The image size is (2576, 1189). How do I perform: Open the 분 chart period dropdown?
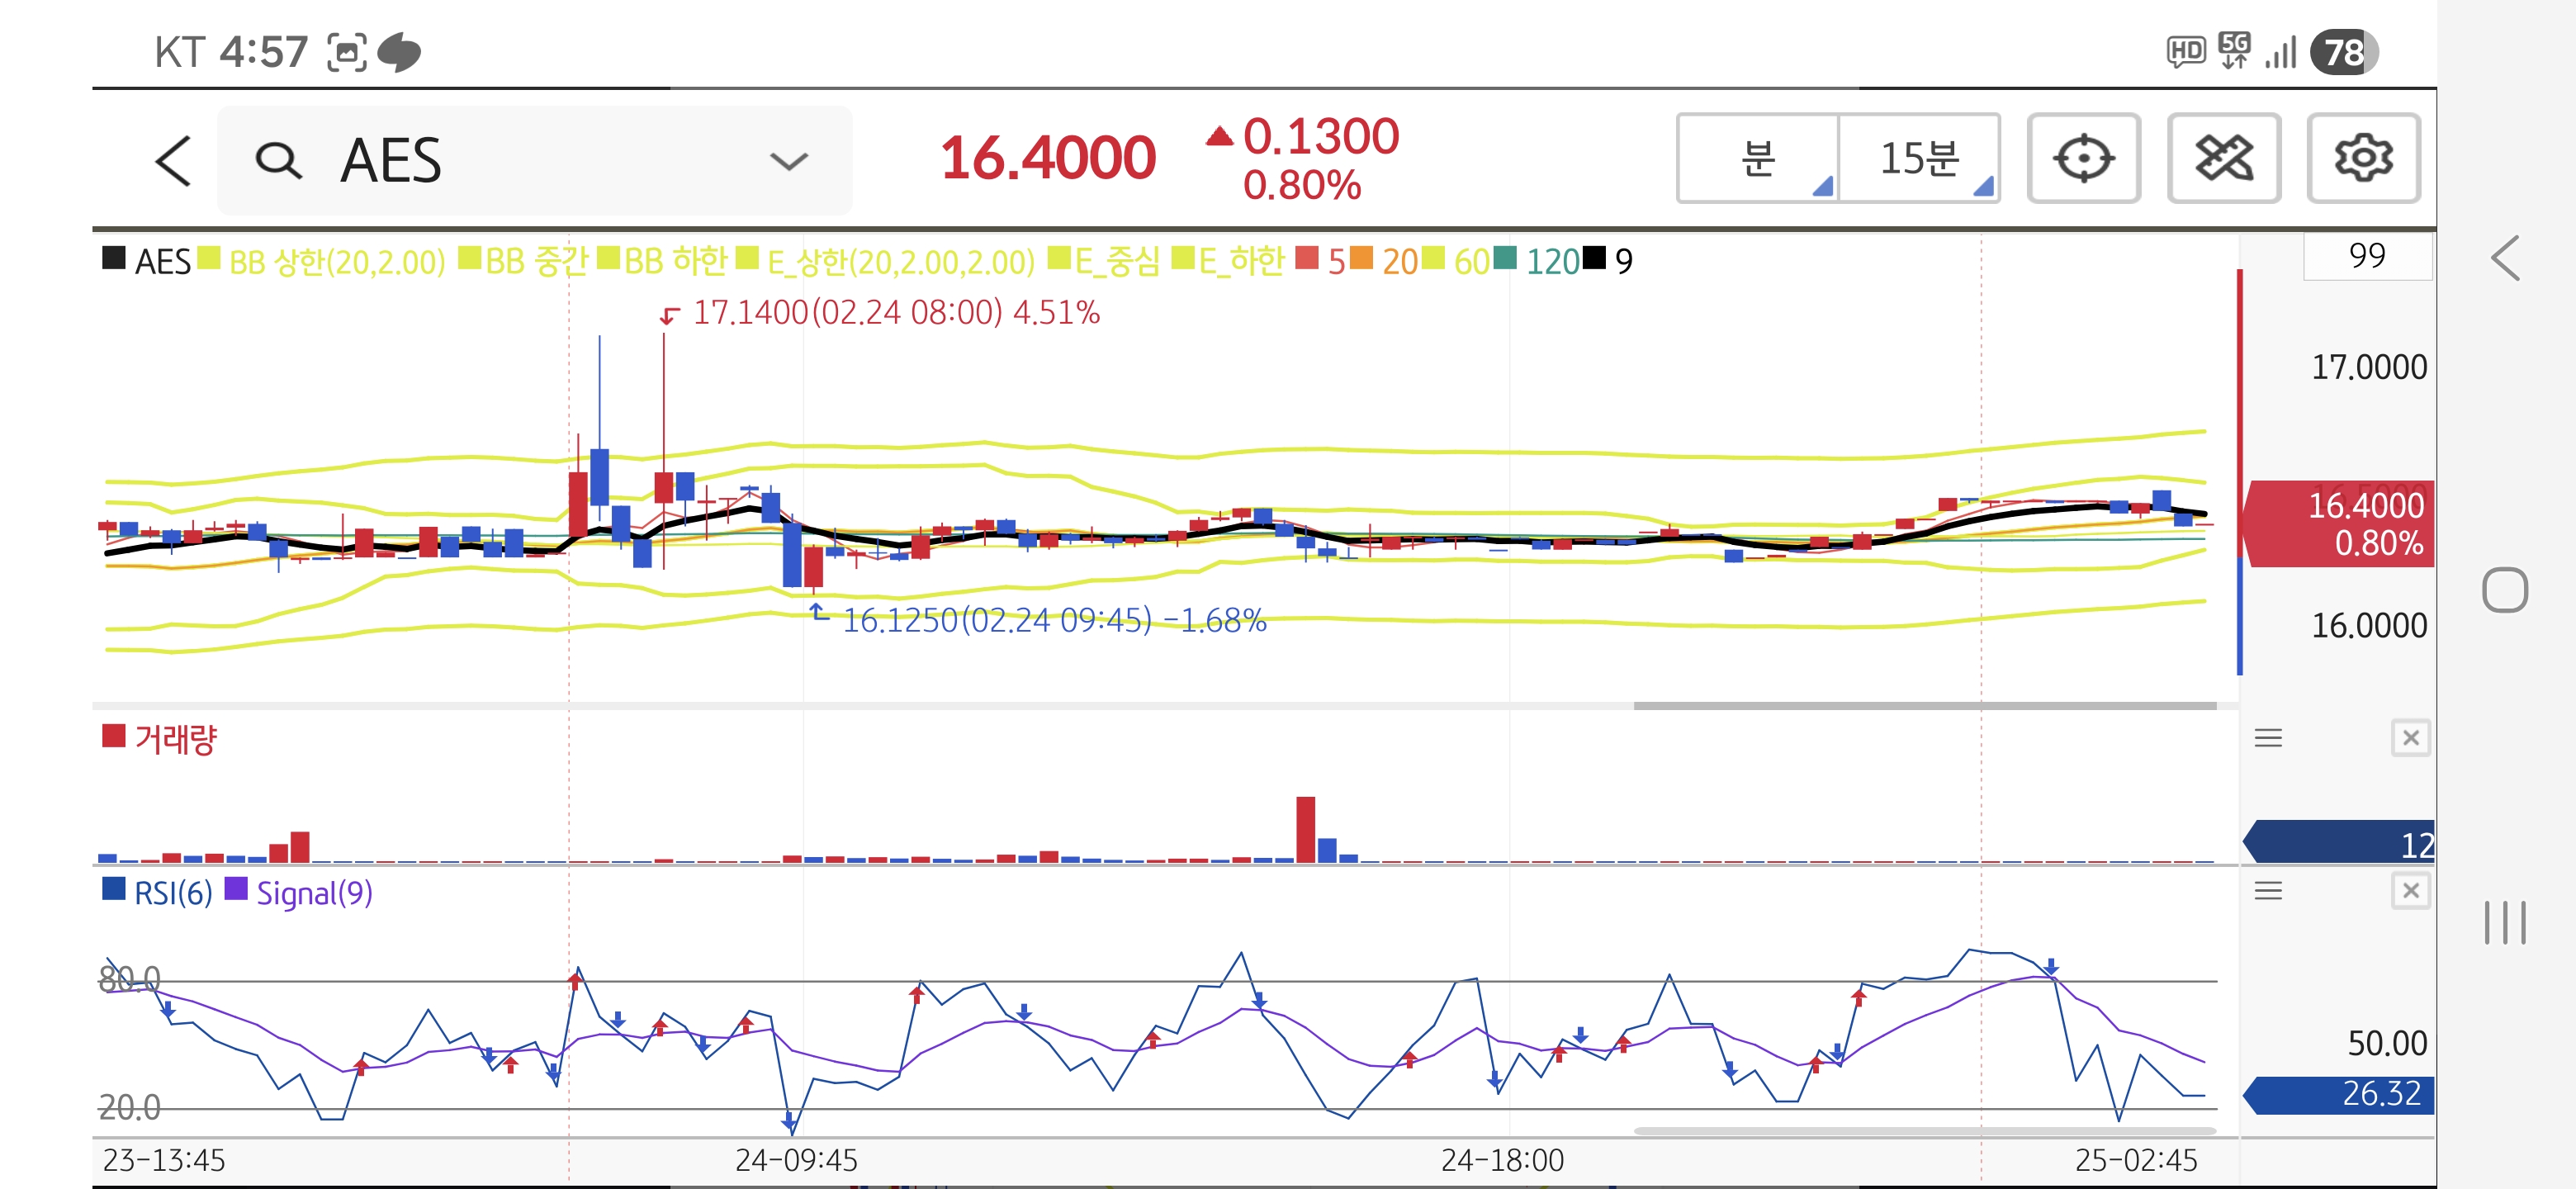click(x=1758, y=159)
